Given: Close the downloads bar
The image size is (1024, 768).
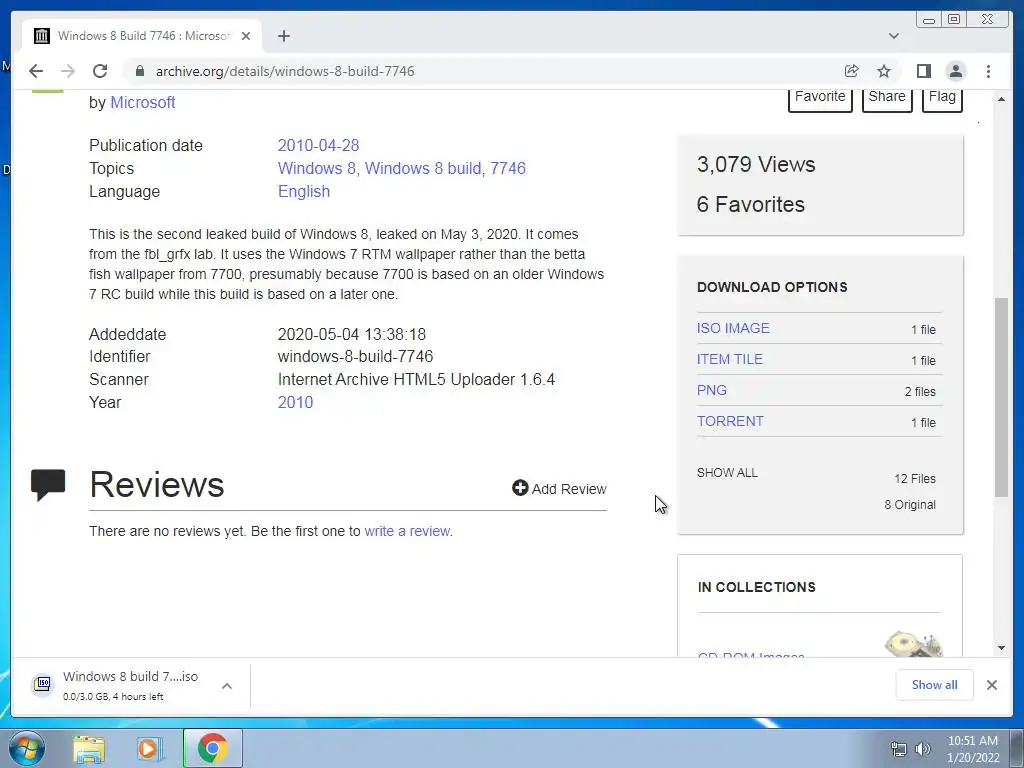Looking at the screenshot, I should [991, 684].
